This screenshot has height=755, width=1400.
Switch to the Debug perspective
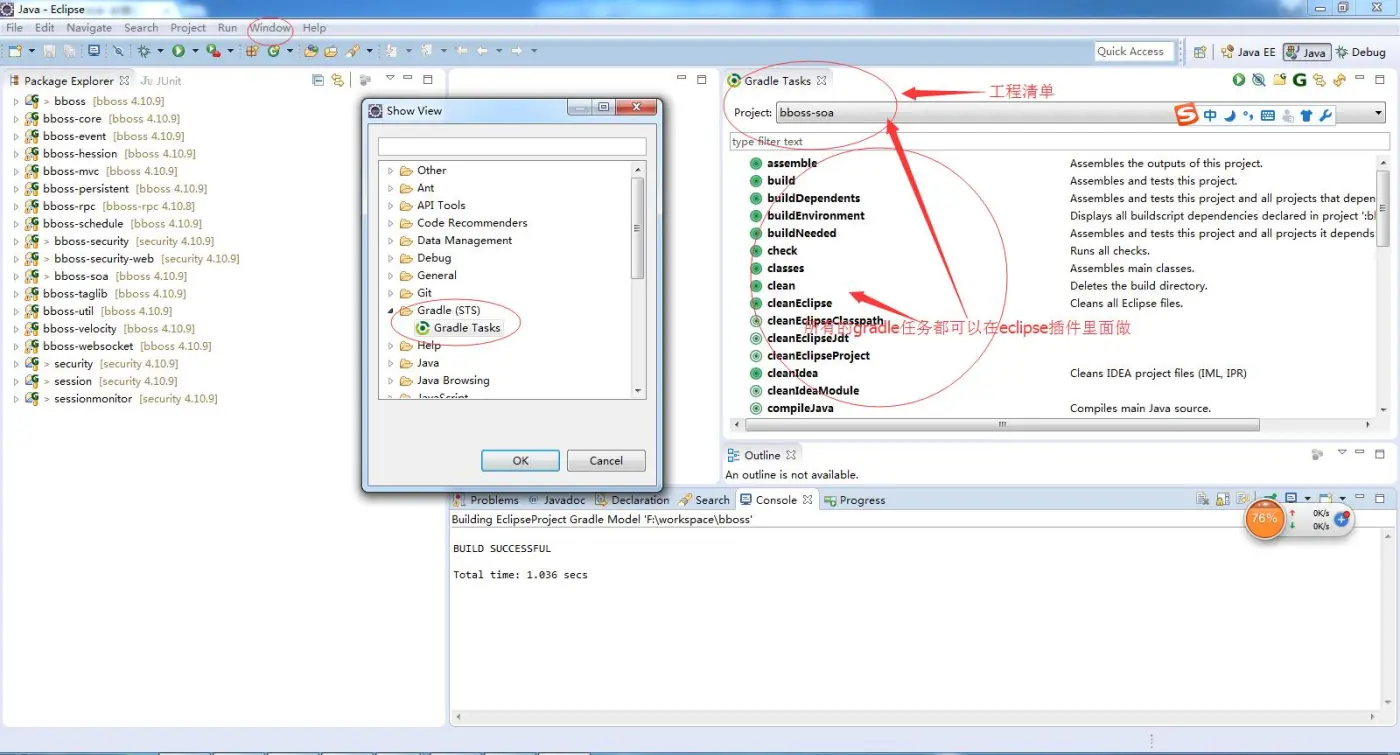pos(1360,52)
